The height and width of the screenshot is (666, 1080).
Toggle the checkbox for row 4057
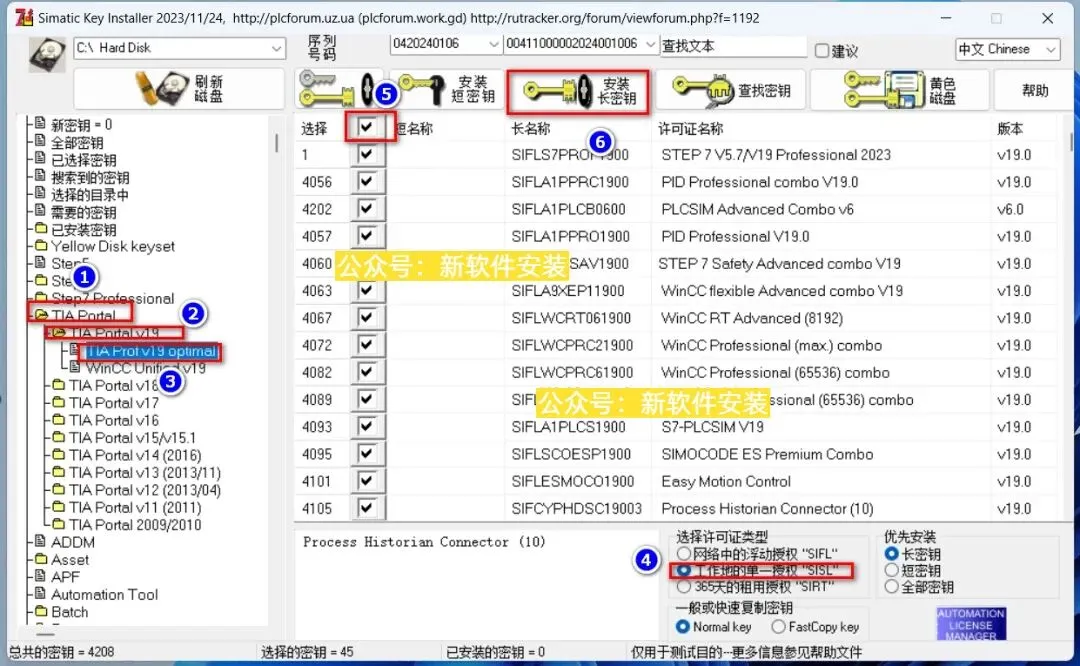click(366, 236)
